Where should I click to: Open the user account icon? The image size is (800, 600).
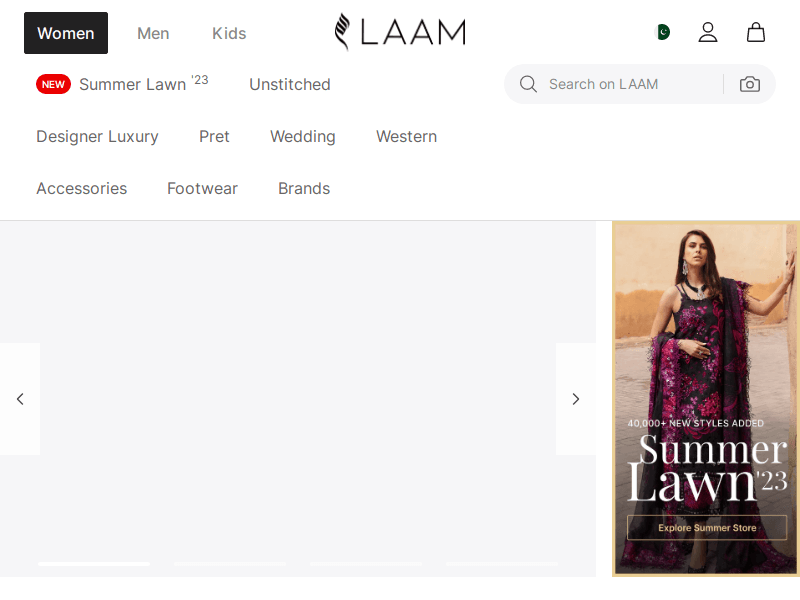pos(708,32)
